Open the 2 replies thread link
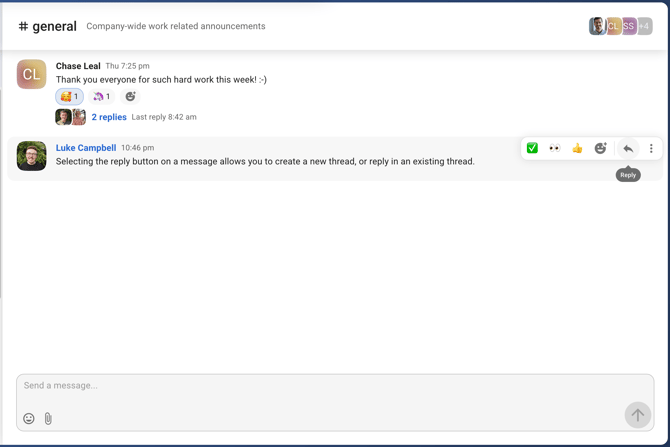 109,117
